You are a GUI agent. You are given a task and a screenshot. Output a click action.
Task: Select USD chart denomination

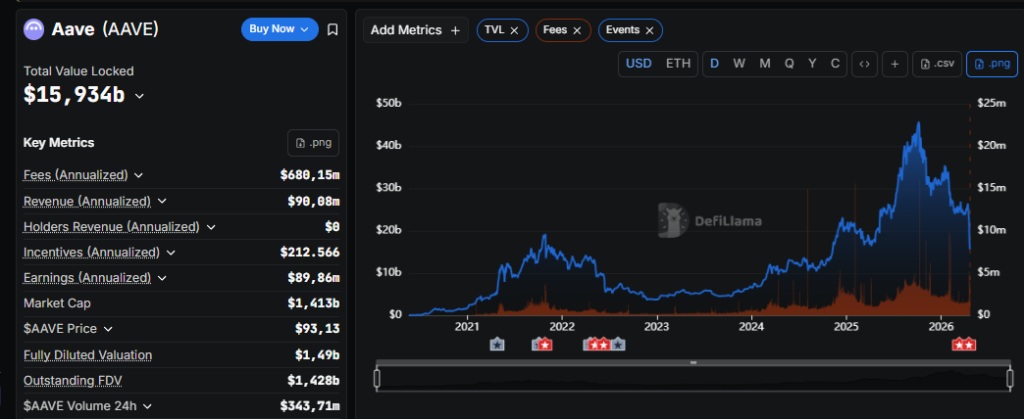(639, 64)
